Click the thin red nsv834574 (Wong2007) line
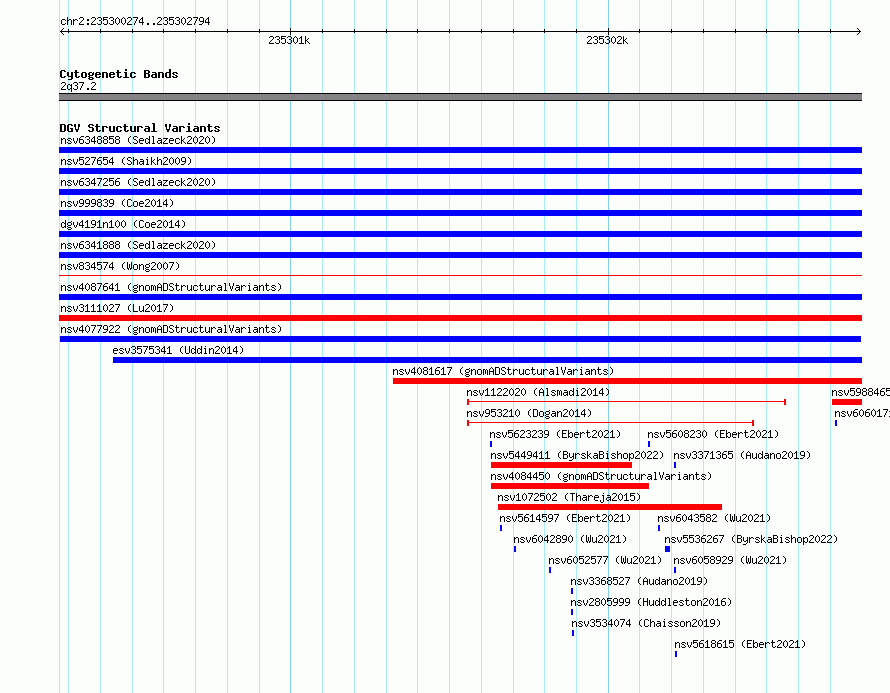Screen dimensions: 890x693 click(460, 276)
